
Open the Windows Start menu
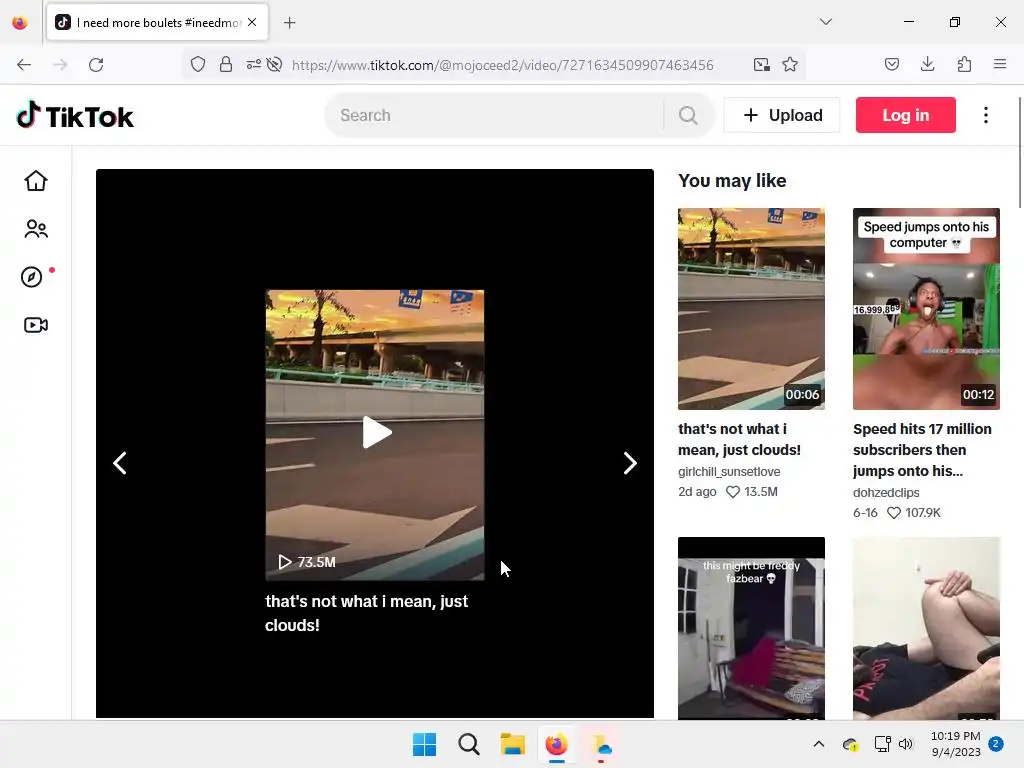point(424,744)
